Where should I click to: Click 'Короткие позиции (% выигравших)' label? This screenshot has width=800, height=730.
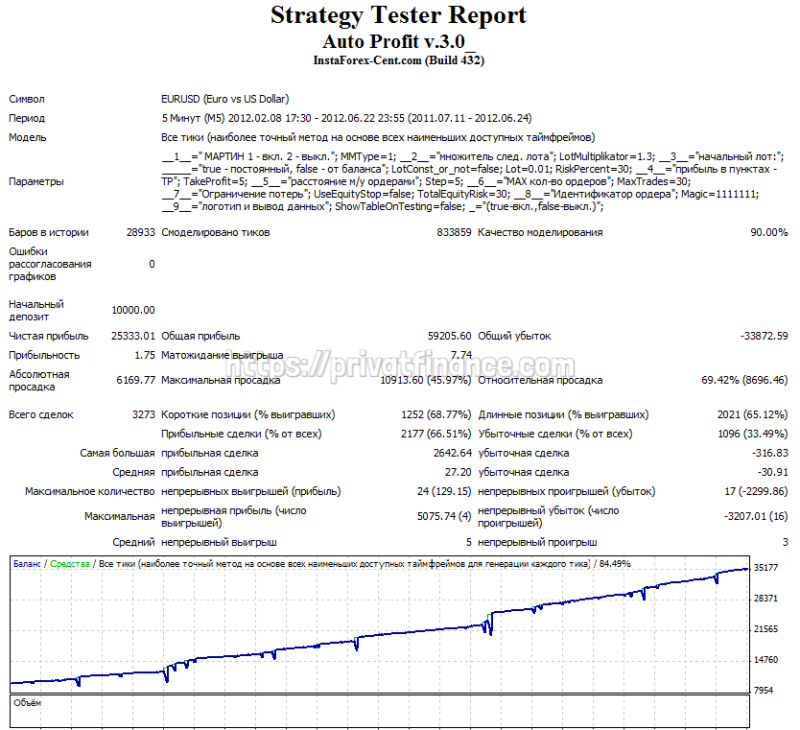[x=248, y=415]
